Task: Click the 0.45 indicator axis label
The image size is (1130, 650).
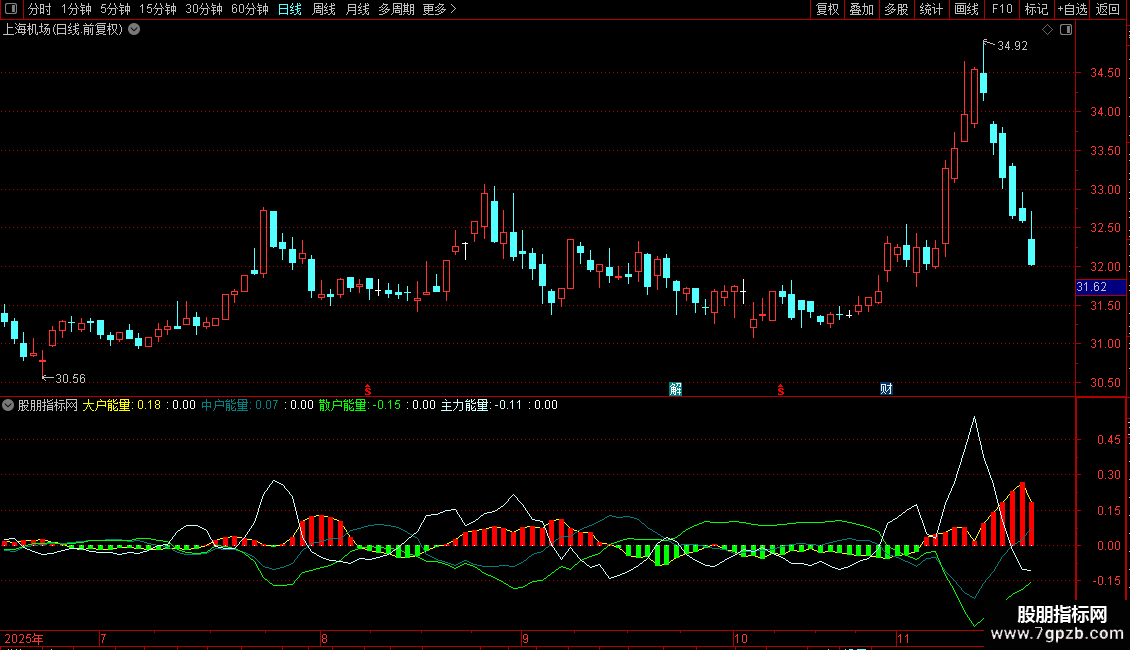Action: 1108,440
